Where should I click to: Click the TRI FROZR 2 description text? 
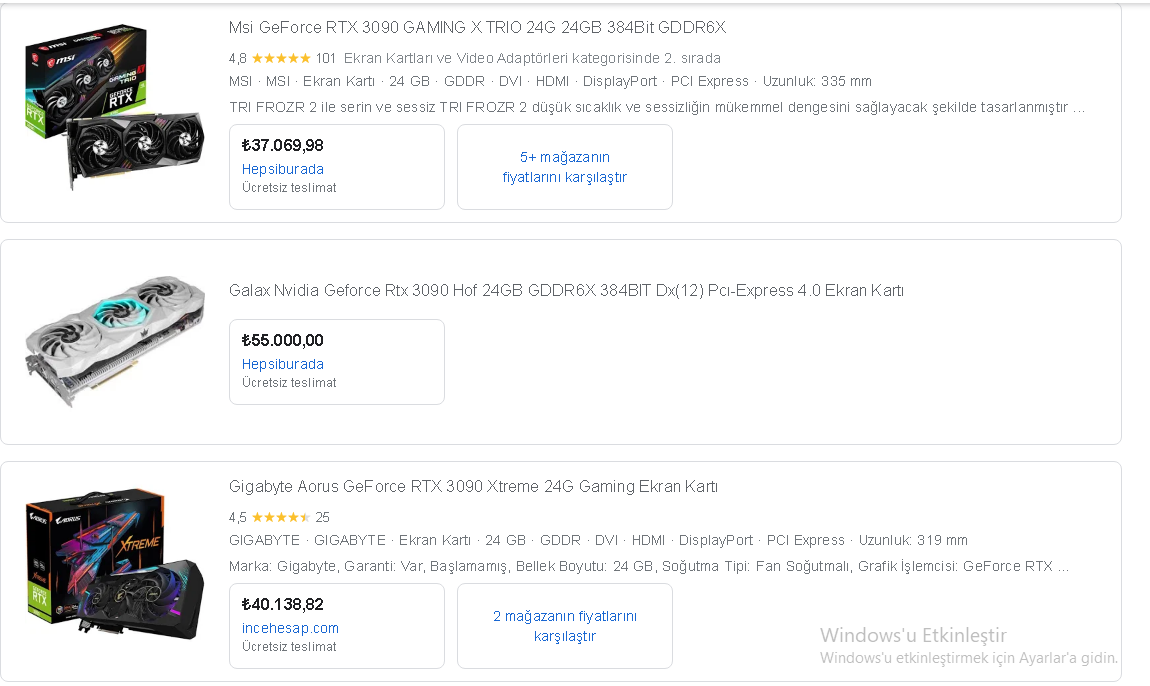click(656, 107)
